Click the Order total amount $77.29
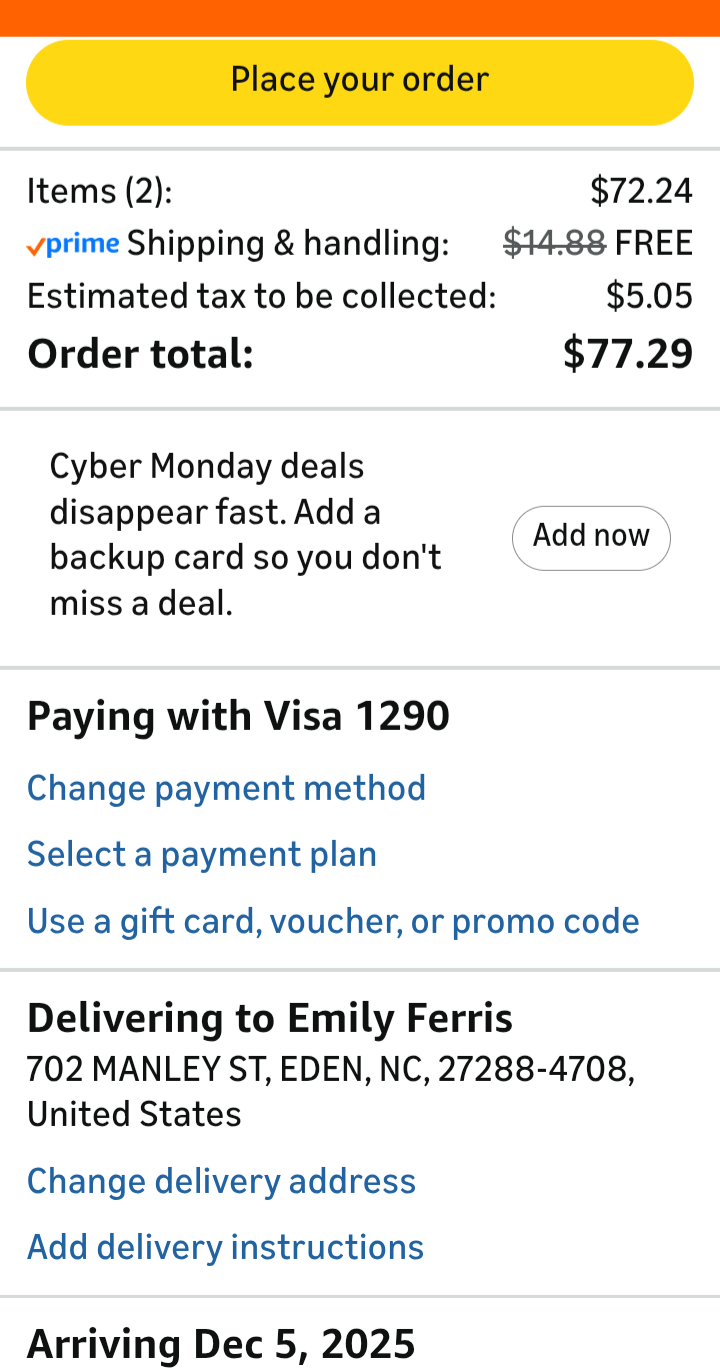The height and width of the screenshot is (1370, 720). (628, 353)
